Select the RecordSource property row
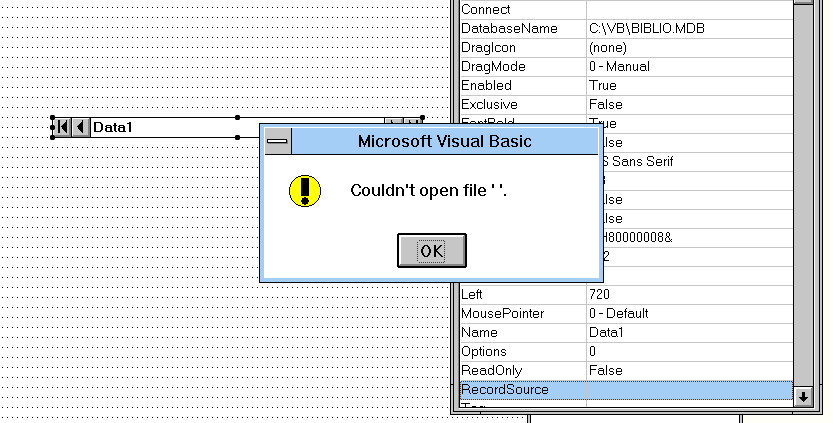 pos(626,390)
